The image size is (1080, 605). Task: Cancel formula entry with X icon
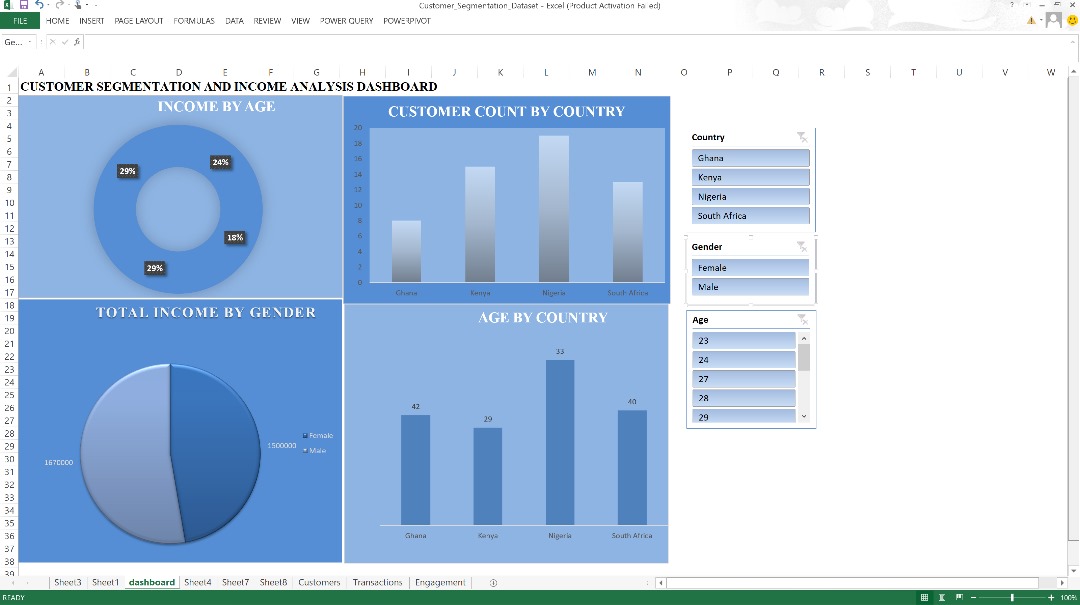point(52,42)
